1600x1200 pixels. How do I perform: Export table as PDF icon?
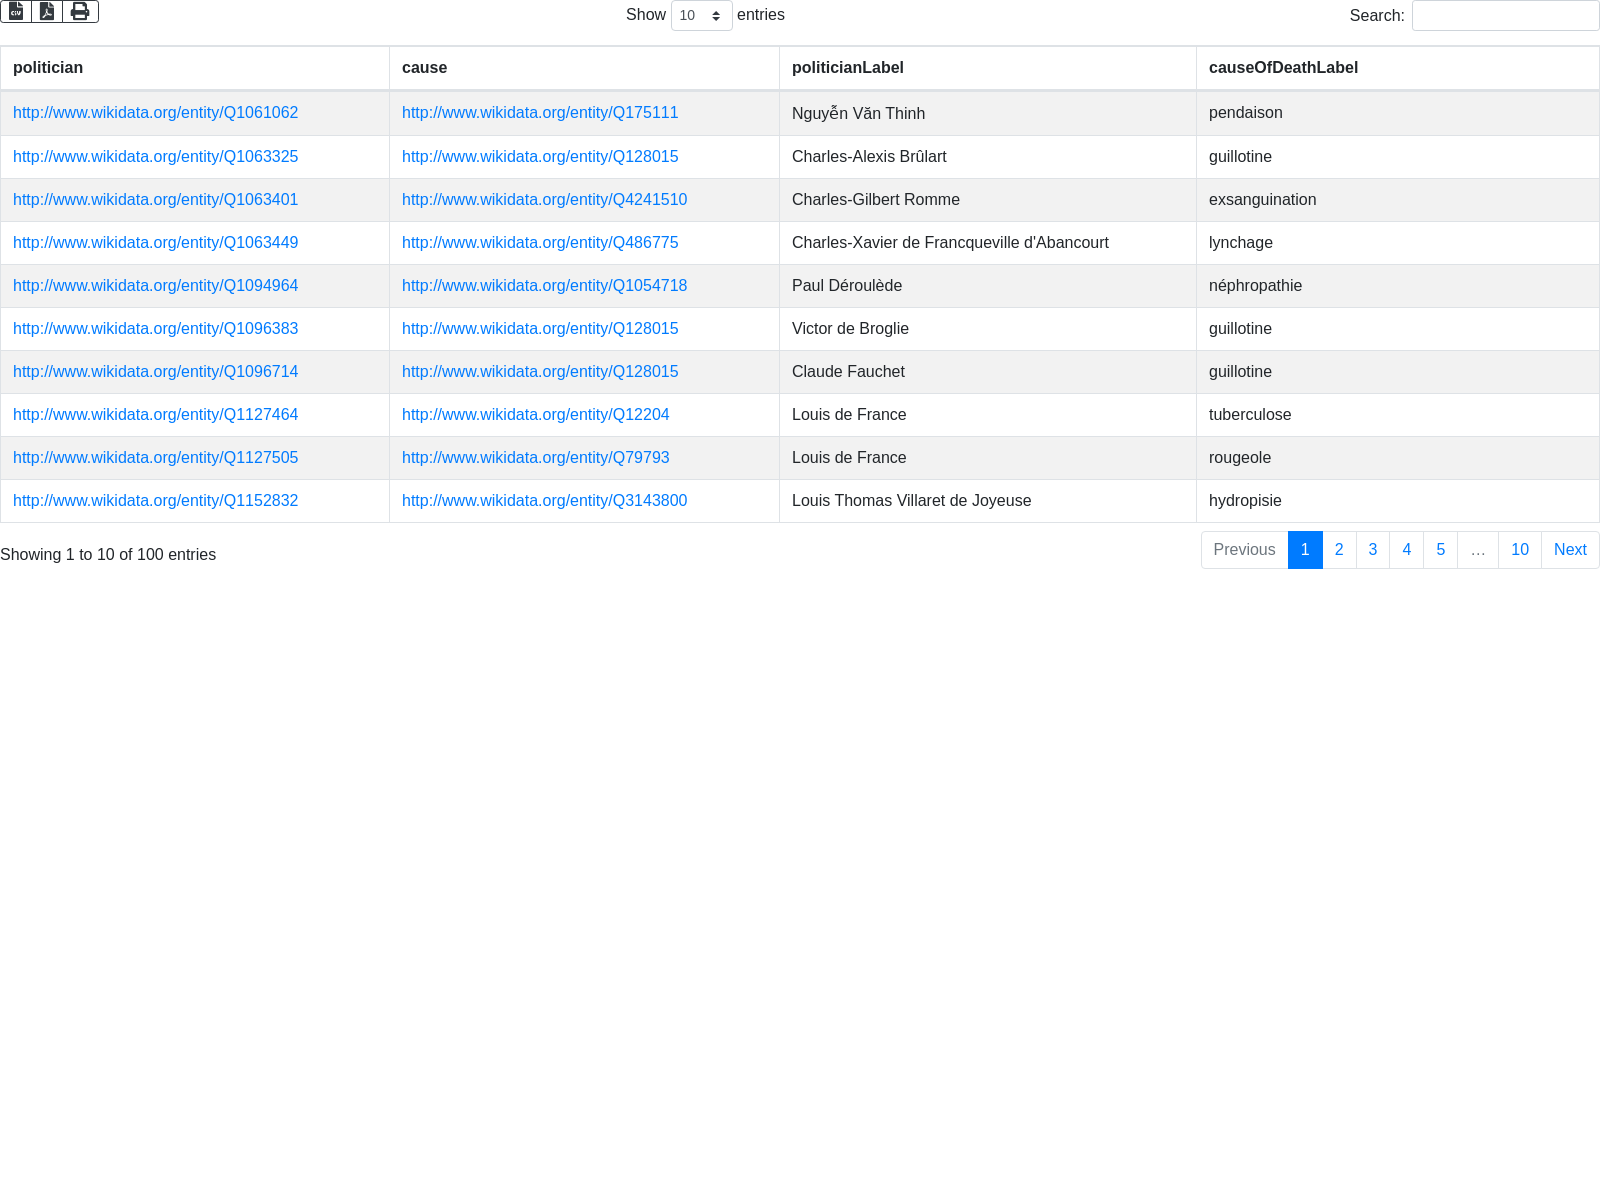[47, 11]
